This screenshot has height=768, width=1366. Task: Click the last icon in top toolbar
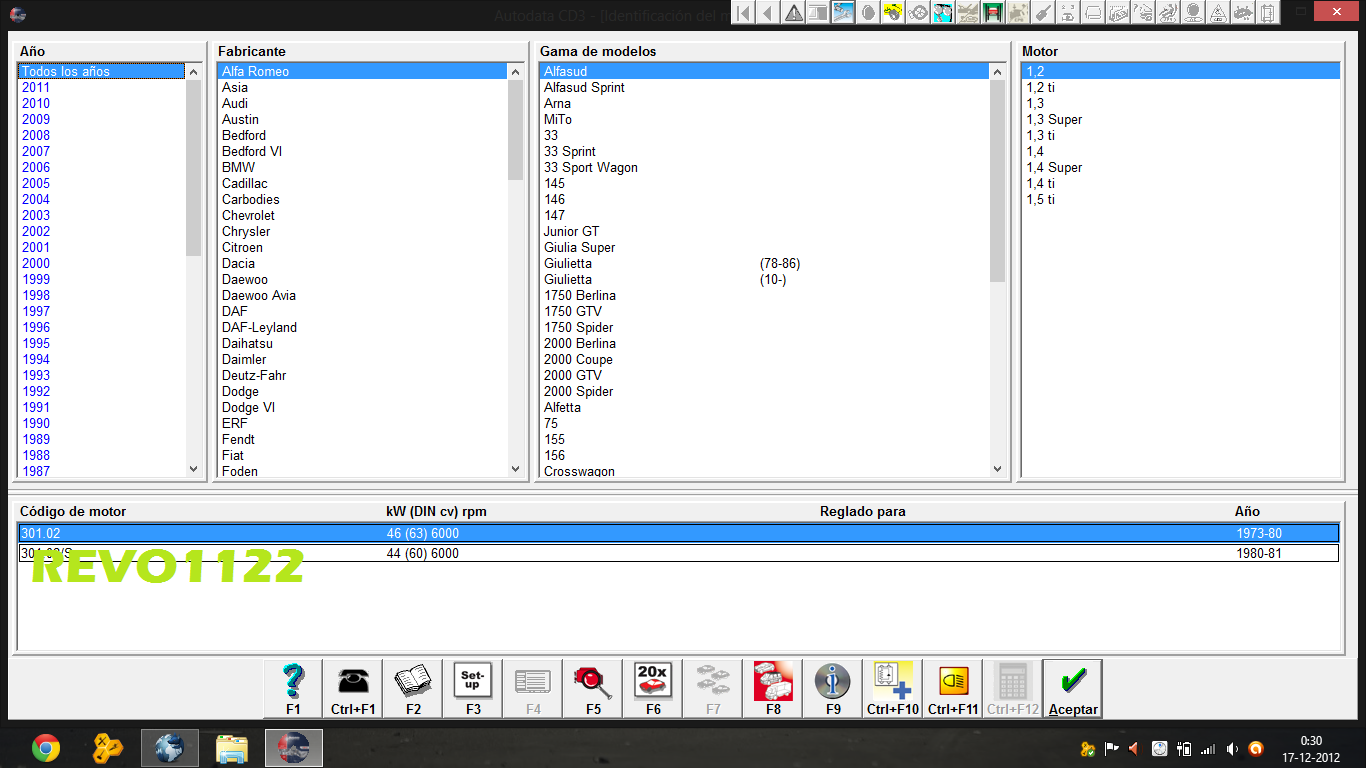[x=1269, y=13]
